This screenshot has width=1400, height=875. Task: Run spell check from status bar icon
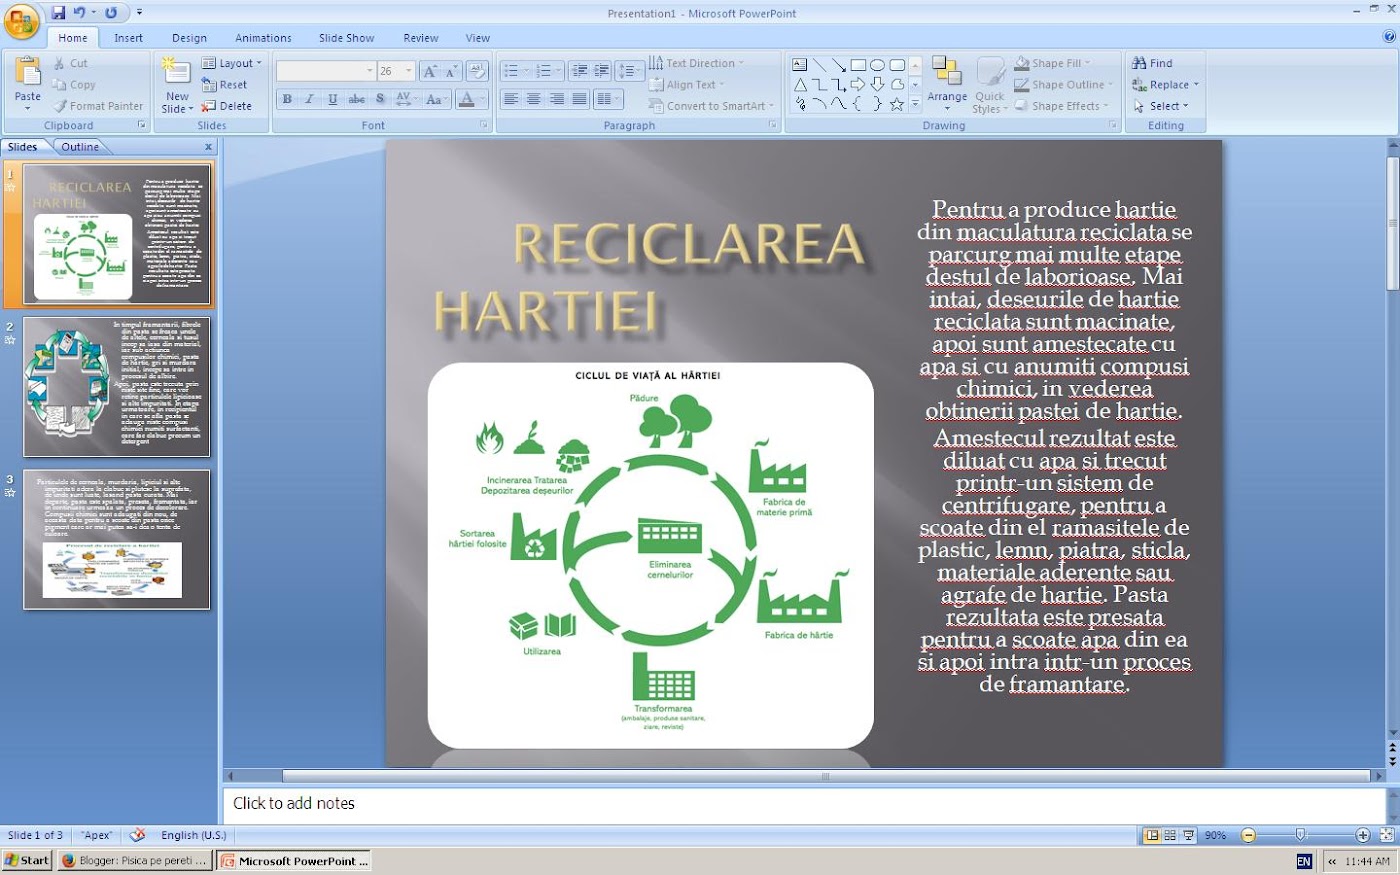(137, 835)
